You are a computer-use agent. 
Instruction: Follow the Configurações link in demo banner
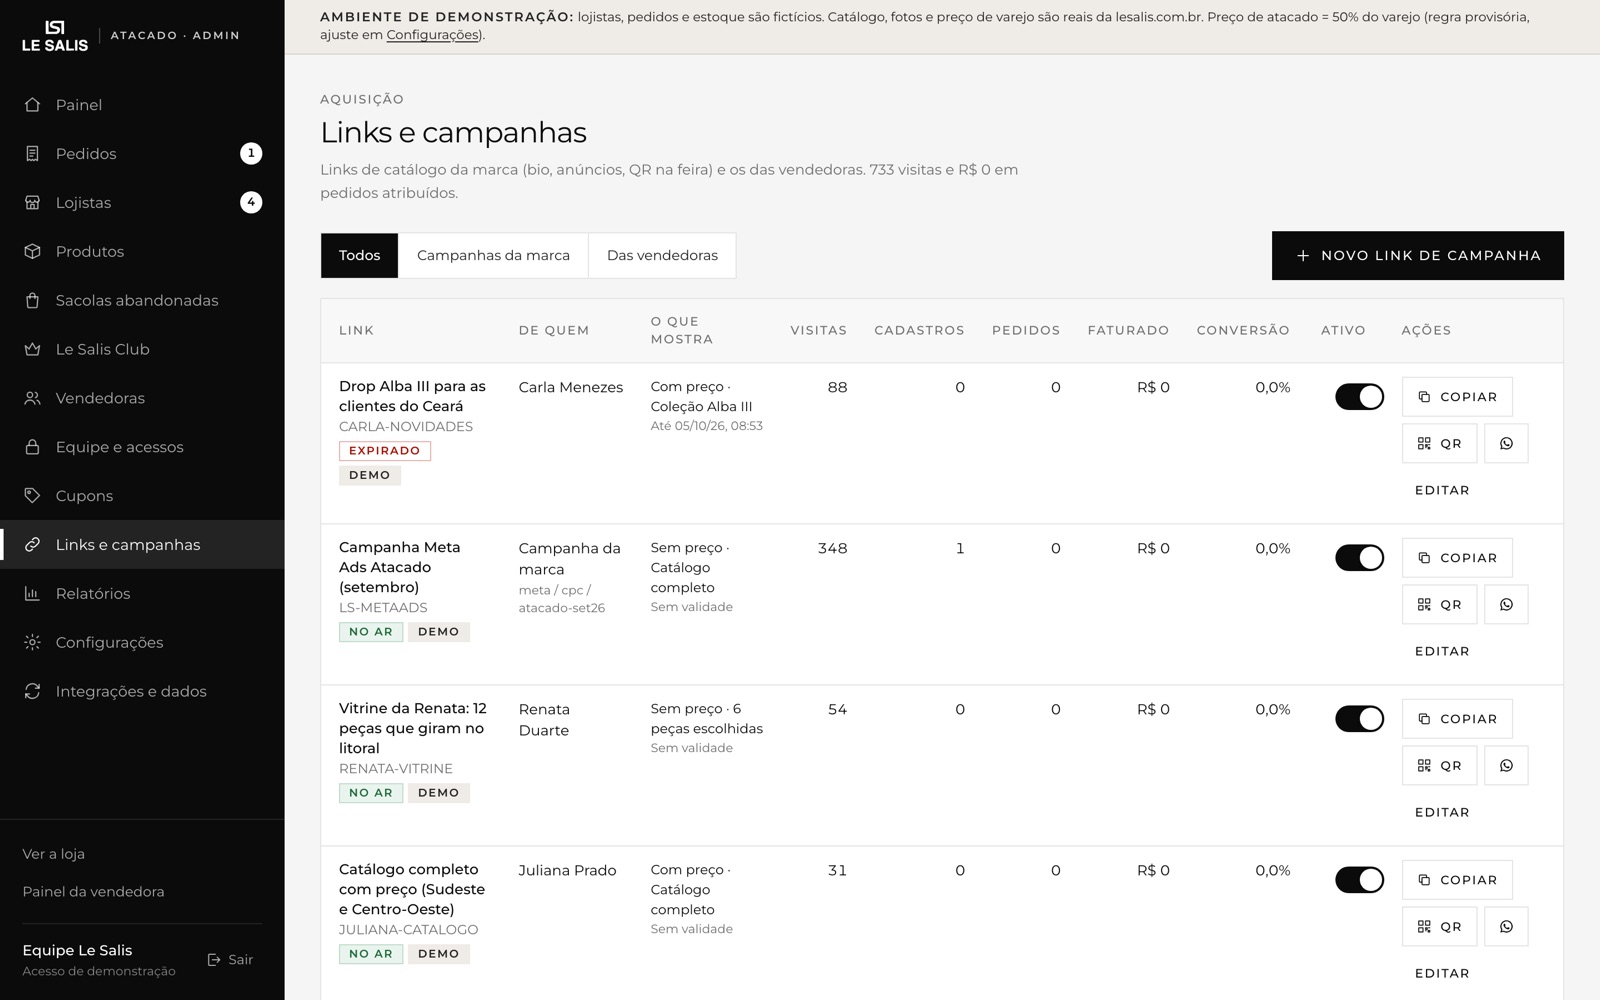click(433, 35)
